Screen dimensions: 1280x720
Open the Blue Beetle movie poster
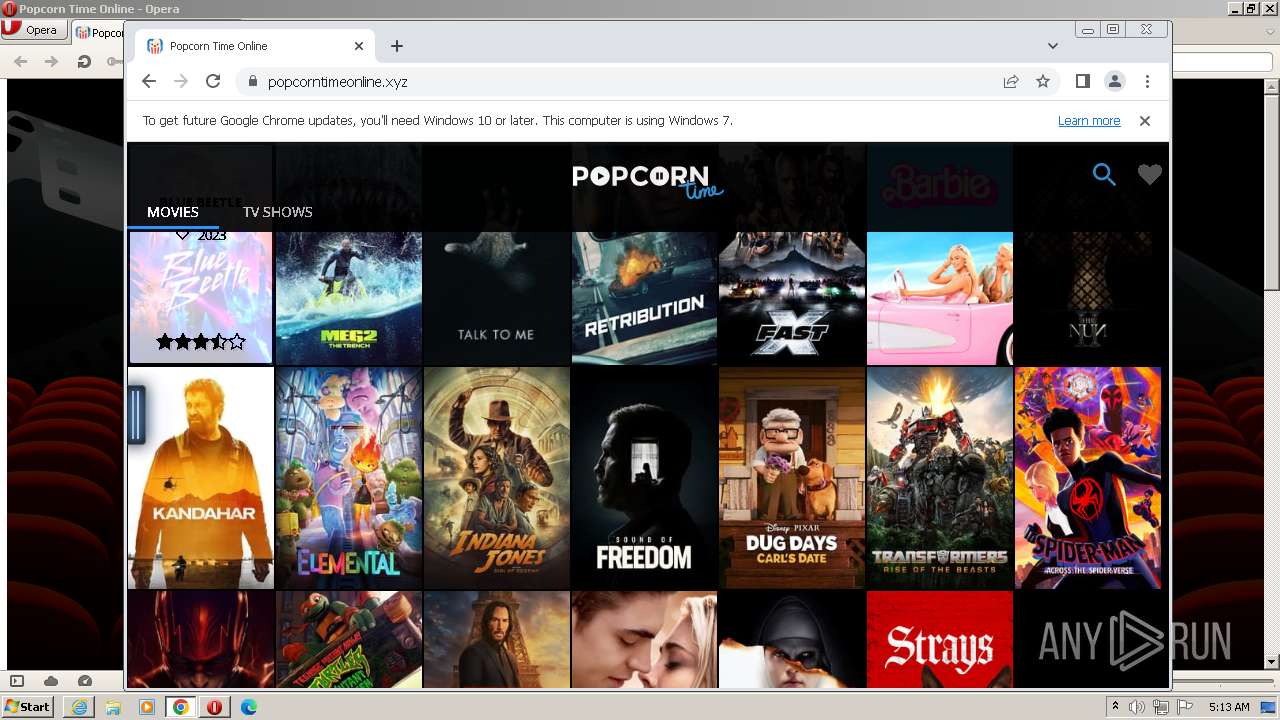[200, 298]
